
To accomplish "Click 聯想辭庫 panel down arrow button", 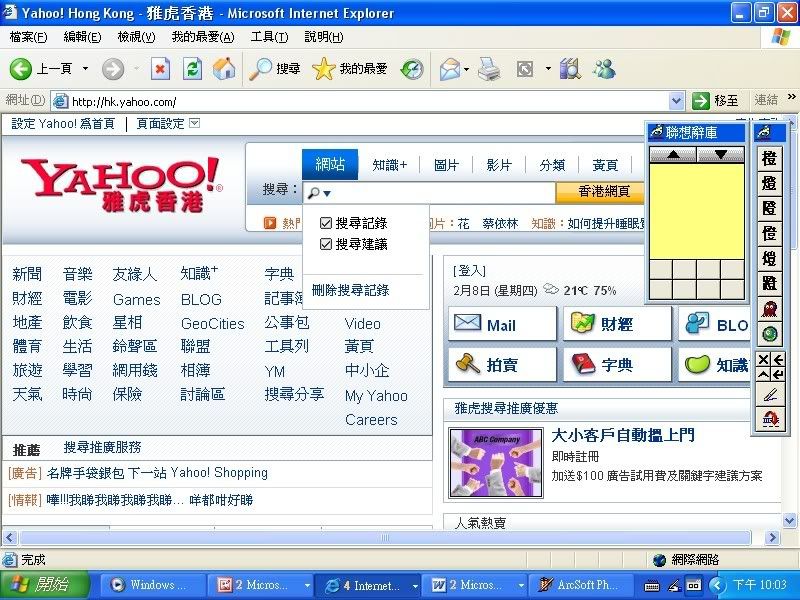I will 720,154.
